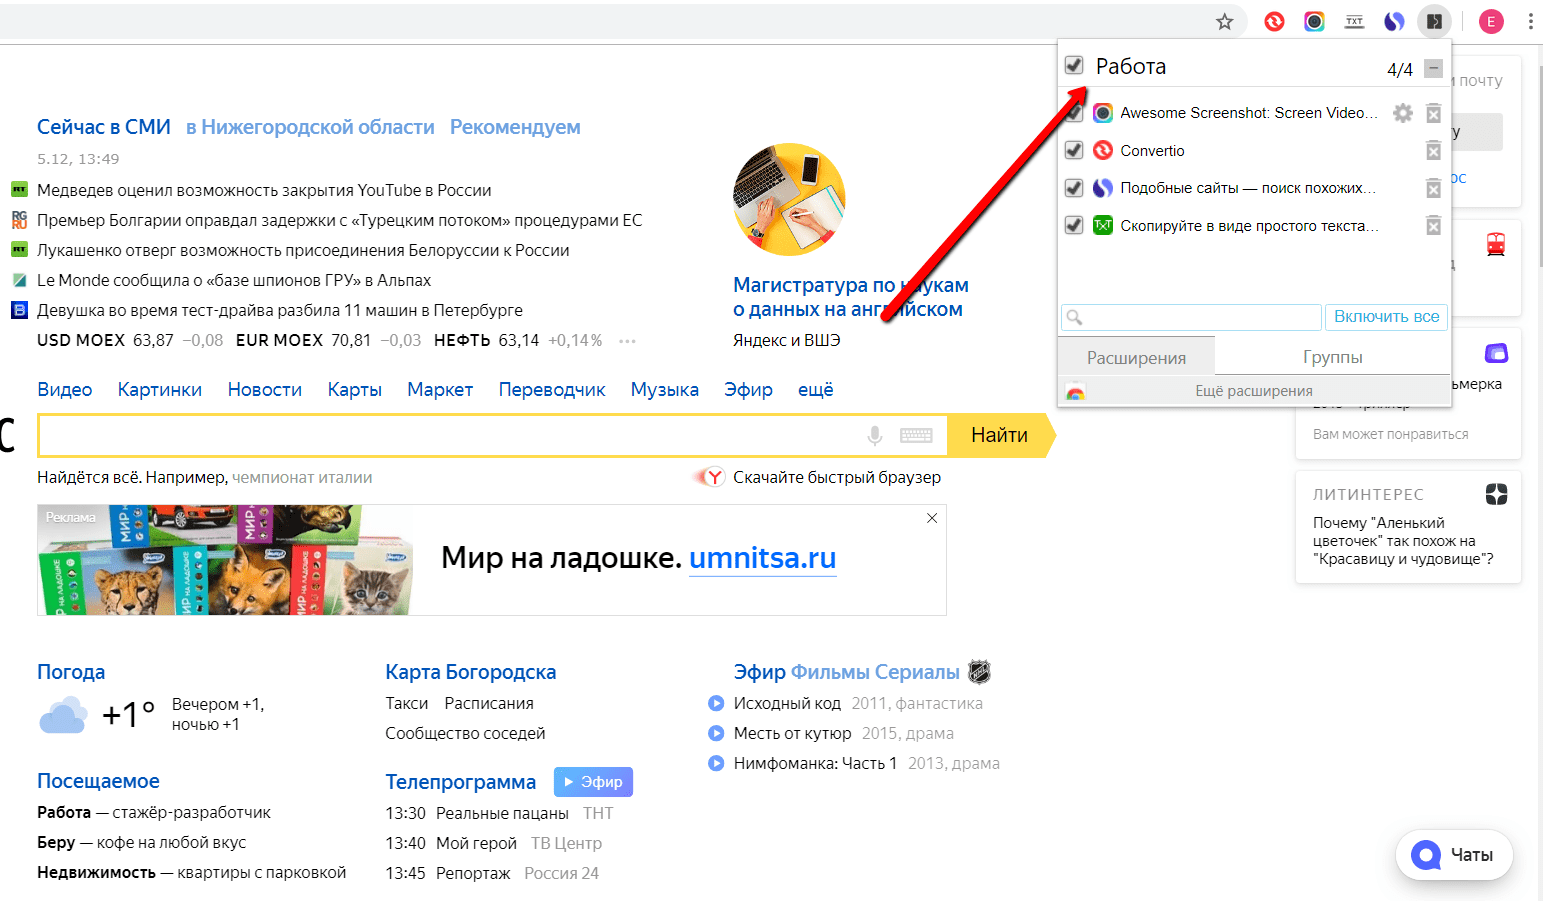Viewport: 1543px width, 901px height.
Task: Open the Переводчик service
Action: (552, 390)
